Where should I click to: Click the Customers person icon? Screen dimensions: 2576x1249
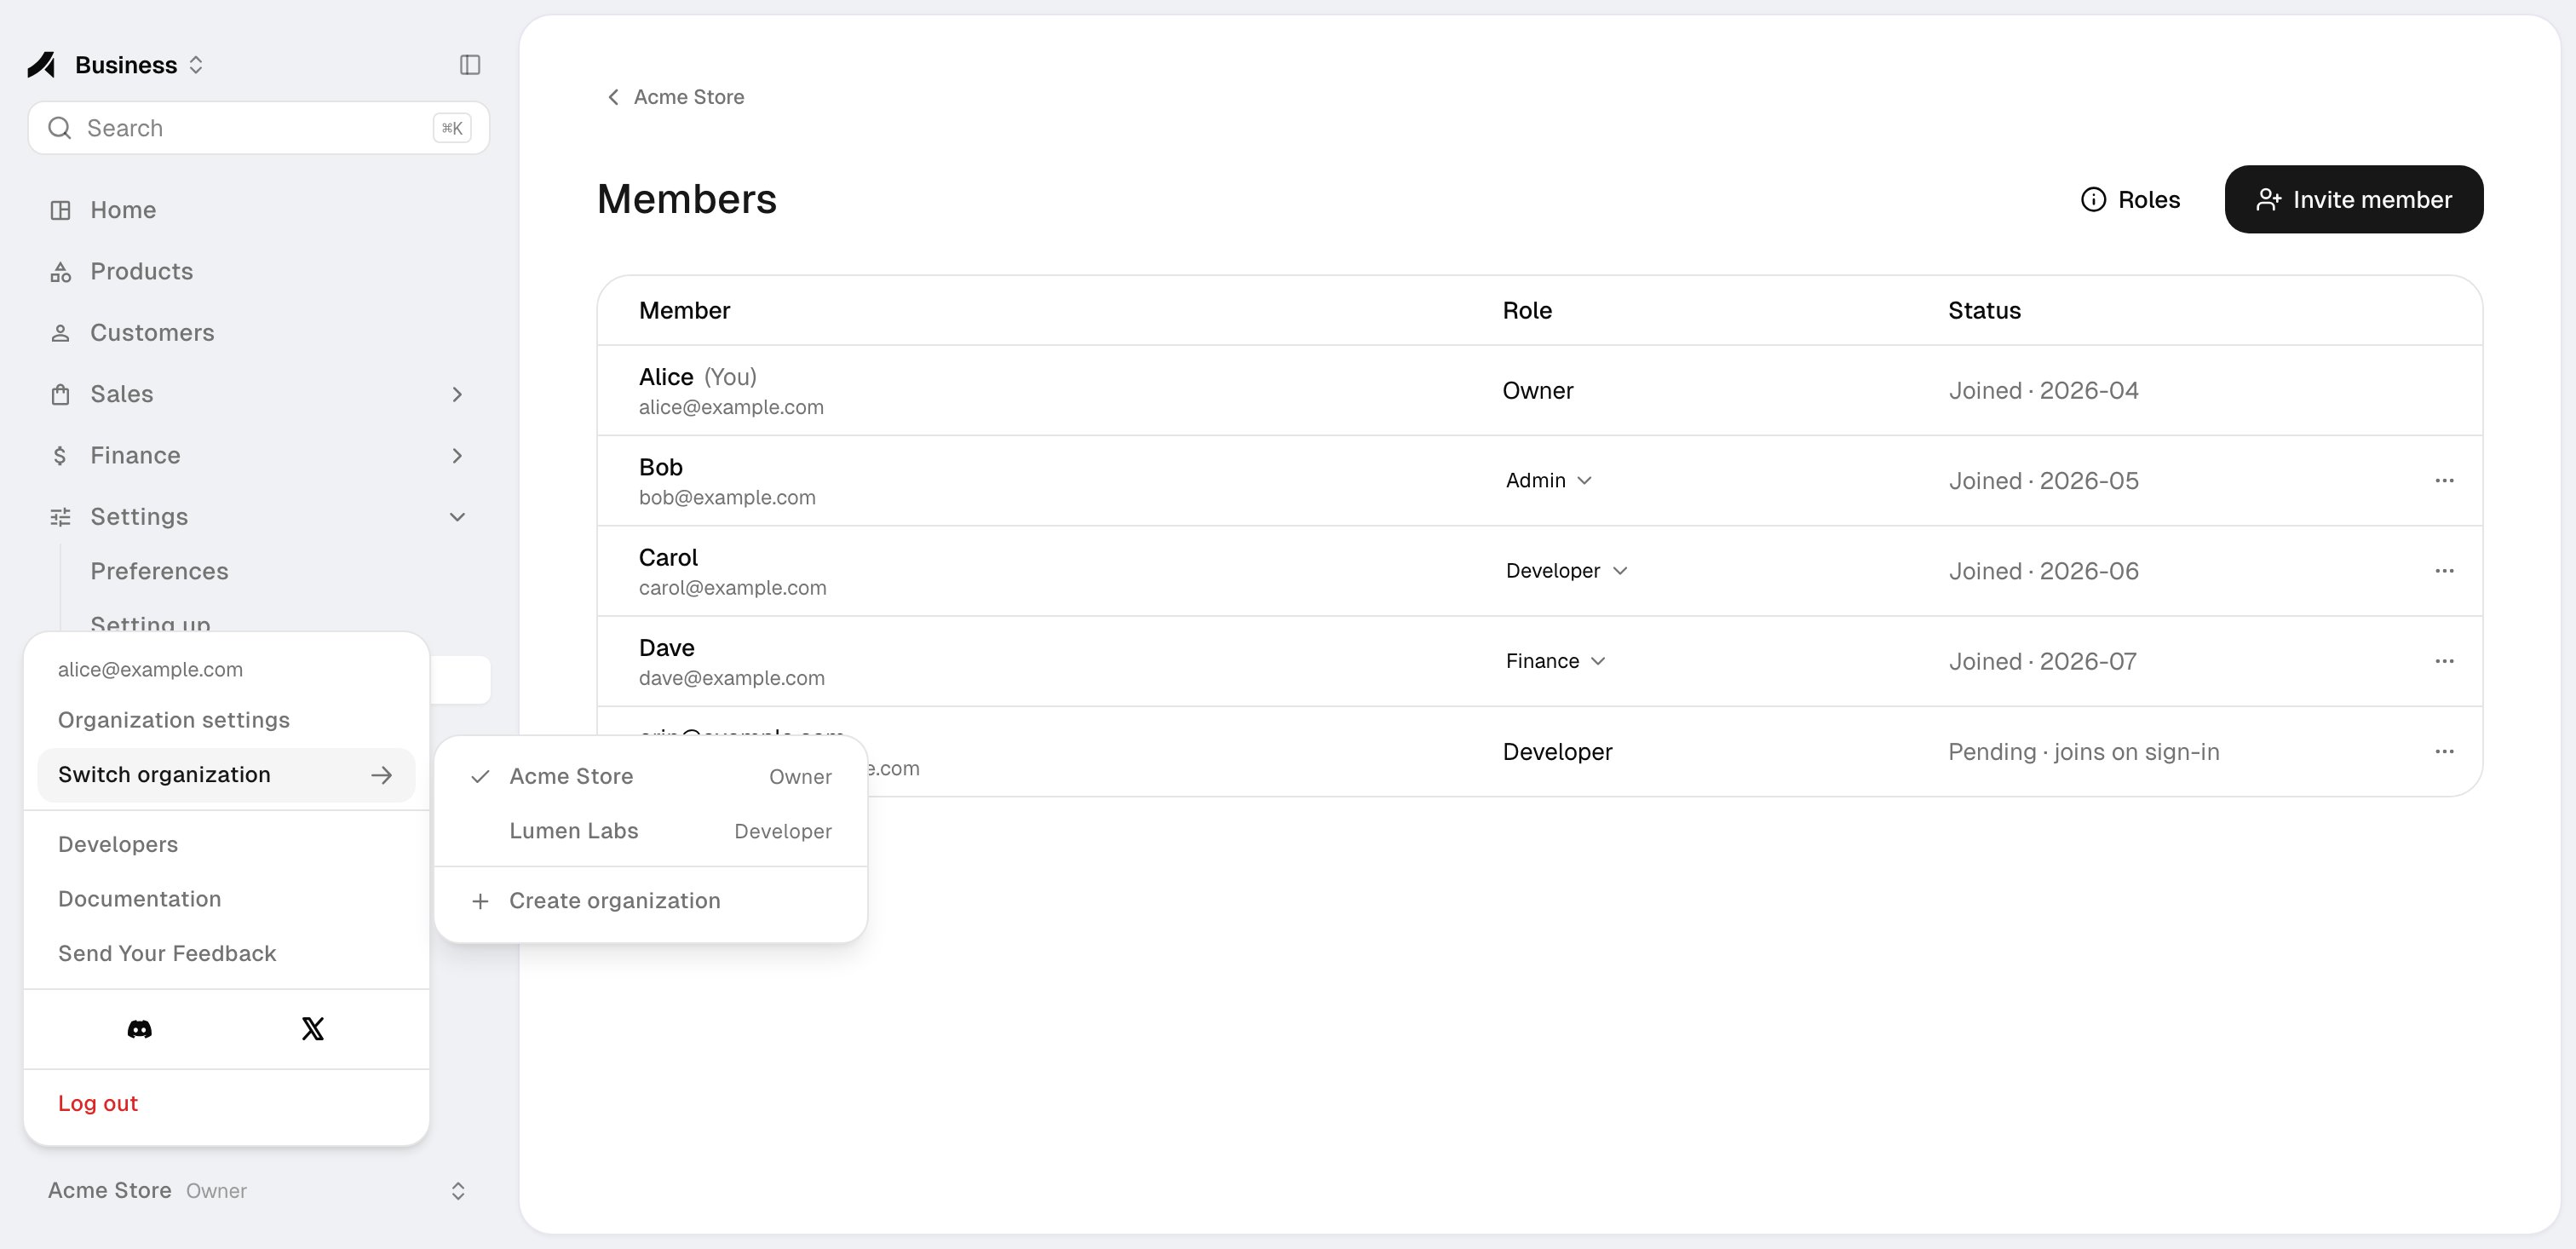(x=61, y=333)
